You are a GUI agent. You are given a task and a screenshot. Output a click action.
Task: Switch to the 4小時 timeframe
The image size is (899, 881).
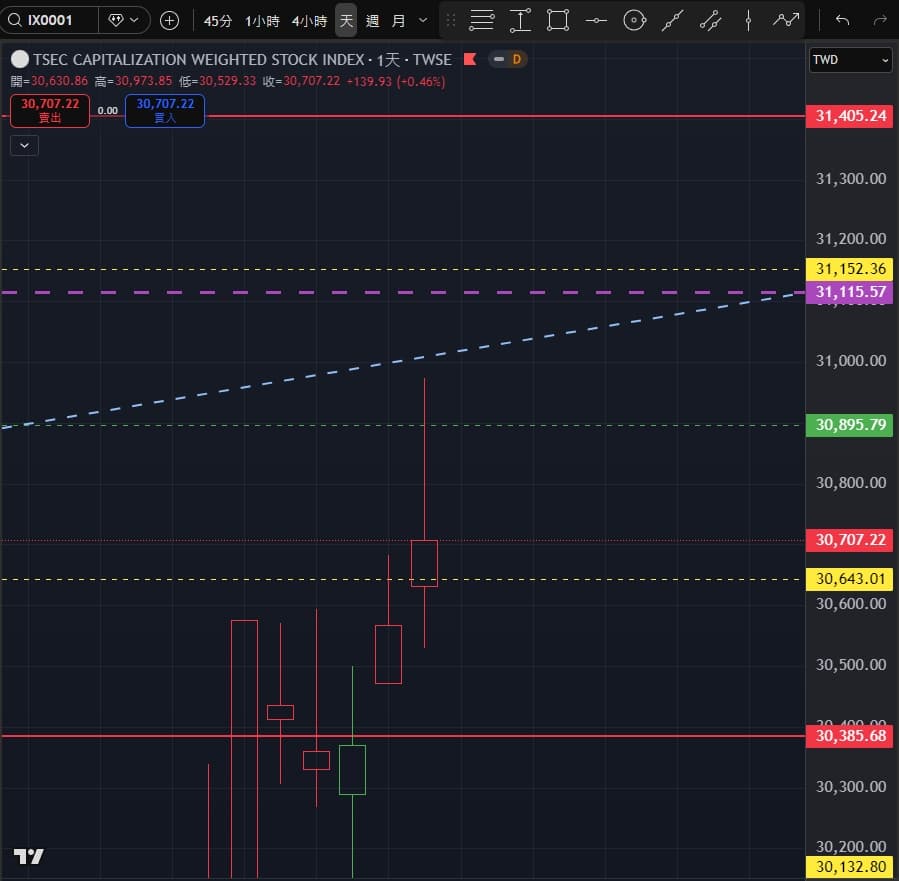[x=309, y=21]
